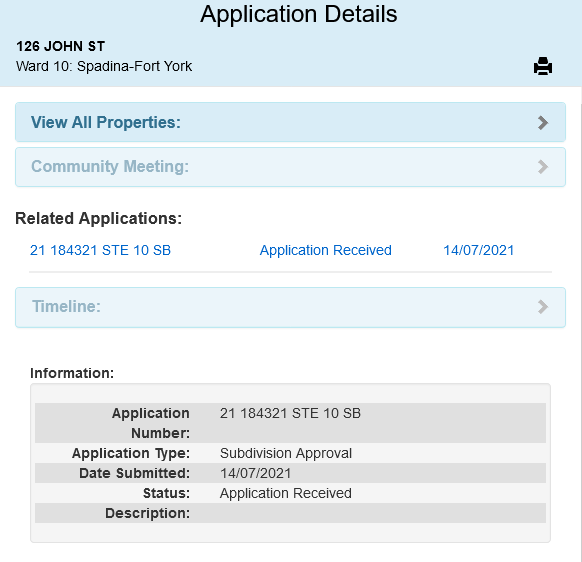Select the Date Submitted value 14/07/2021

pyautogui.click(x=255, y=473)
